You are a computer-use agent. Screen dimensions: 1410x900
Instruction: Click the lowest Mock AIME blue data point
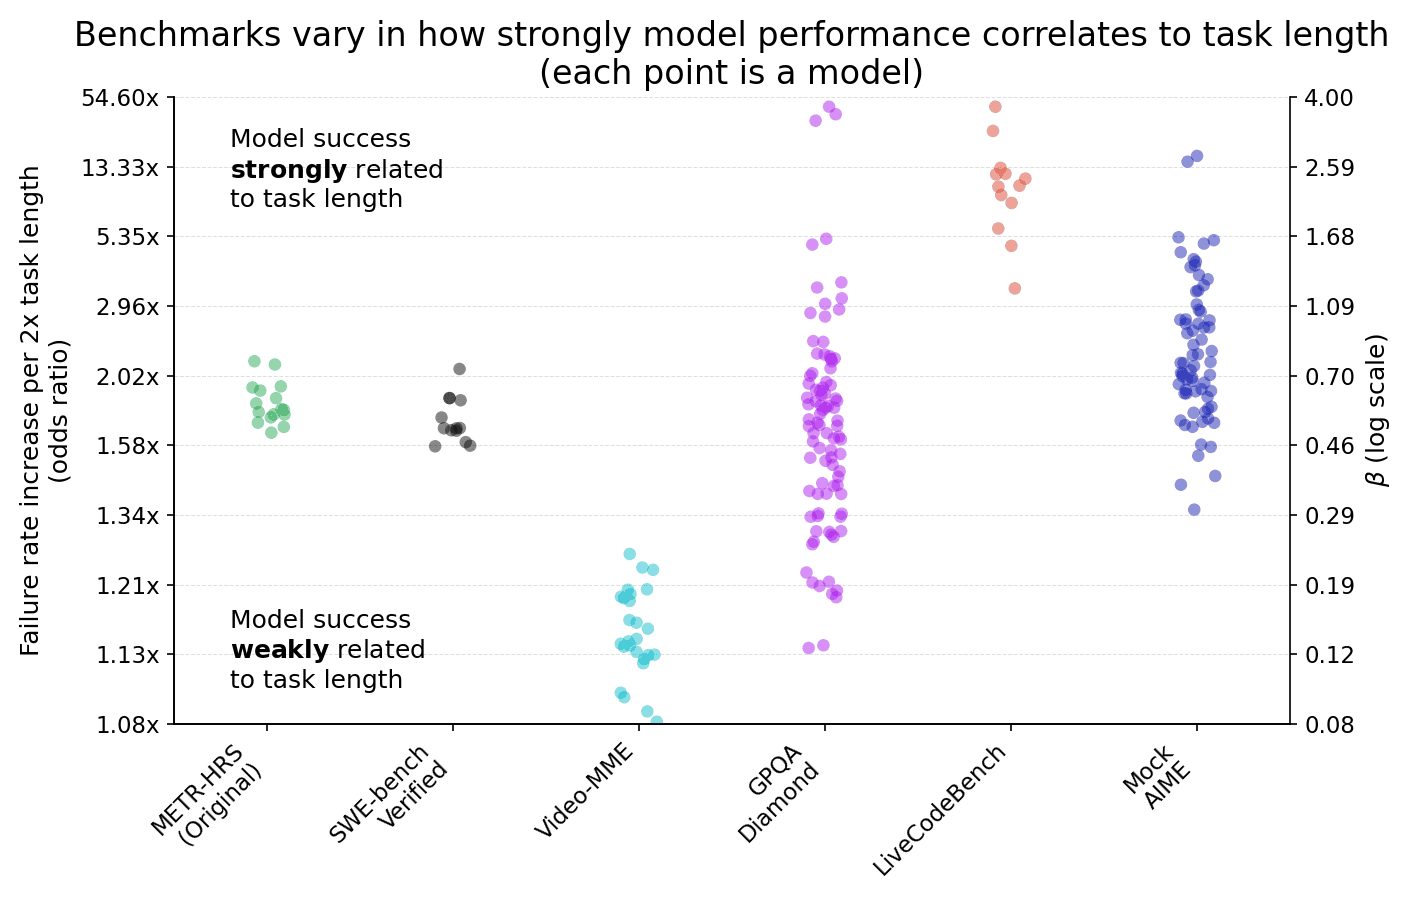[1194, 510]
